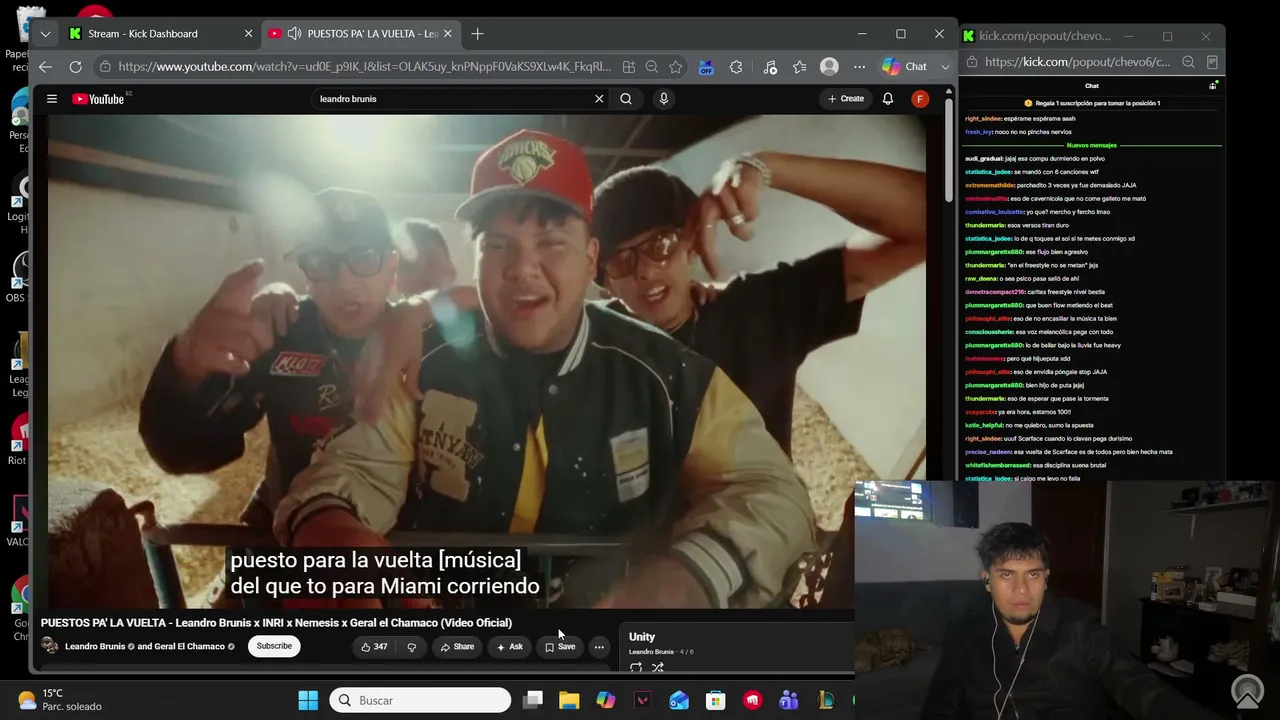Expand the tab actions chevron menu
Screen dimensions: 1280x720
click(x=45, y=33)
